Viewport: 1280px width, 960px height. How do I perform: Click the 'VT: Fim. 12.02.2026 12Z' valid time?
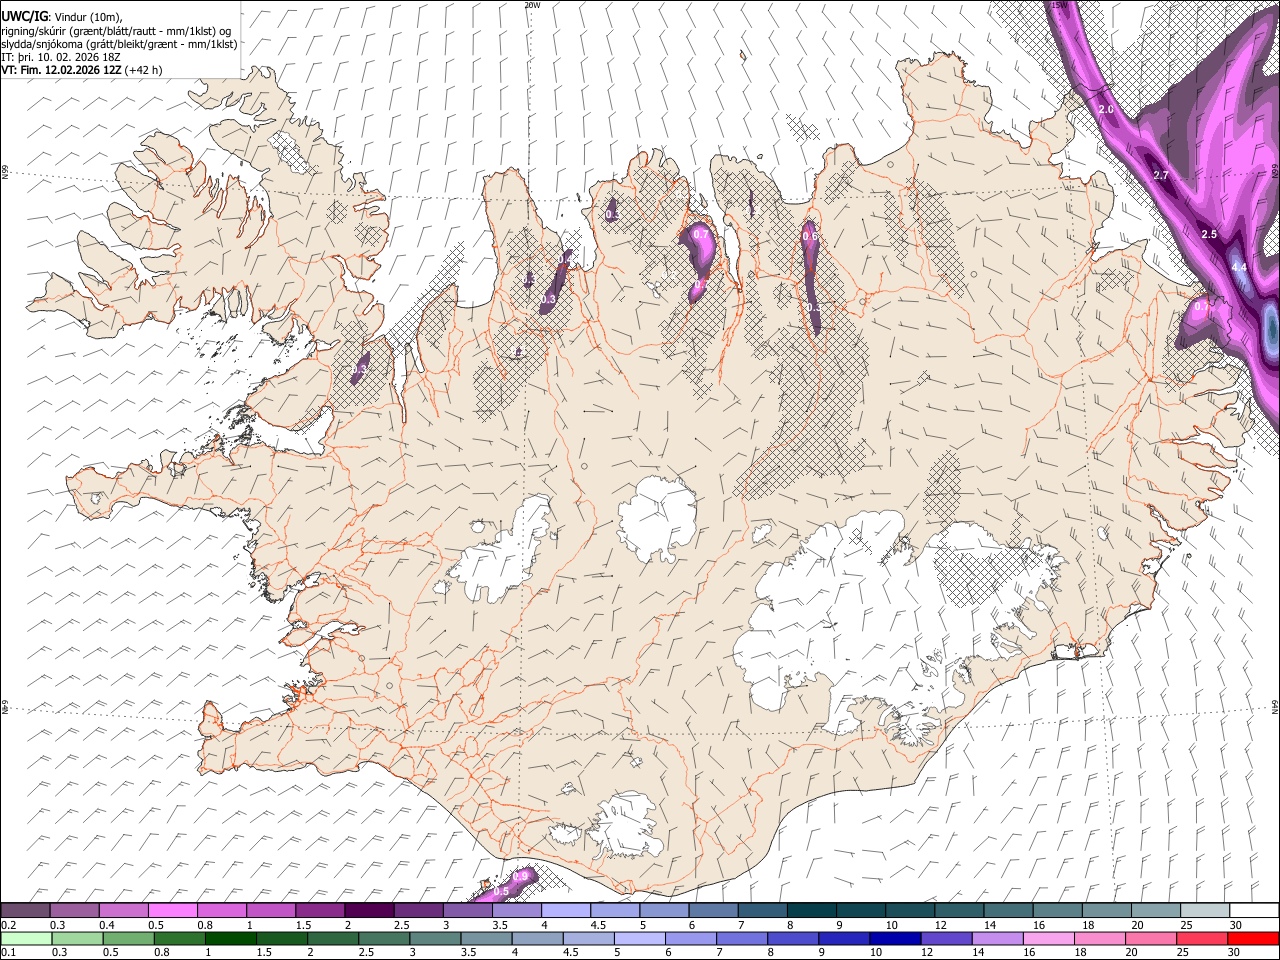[62, 70]
